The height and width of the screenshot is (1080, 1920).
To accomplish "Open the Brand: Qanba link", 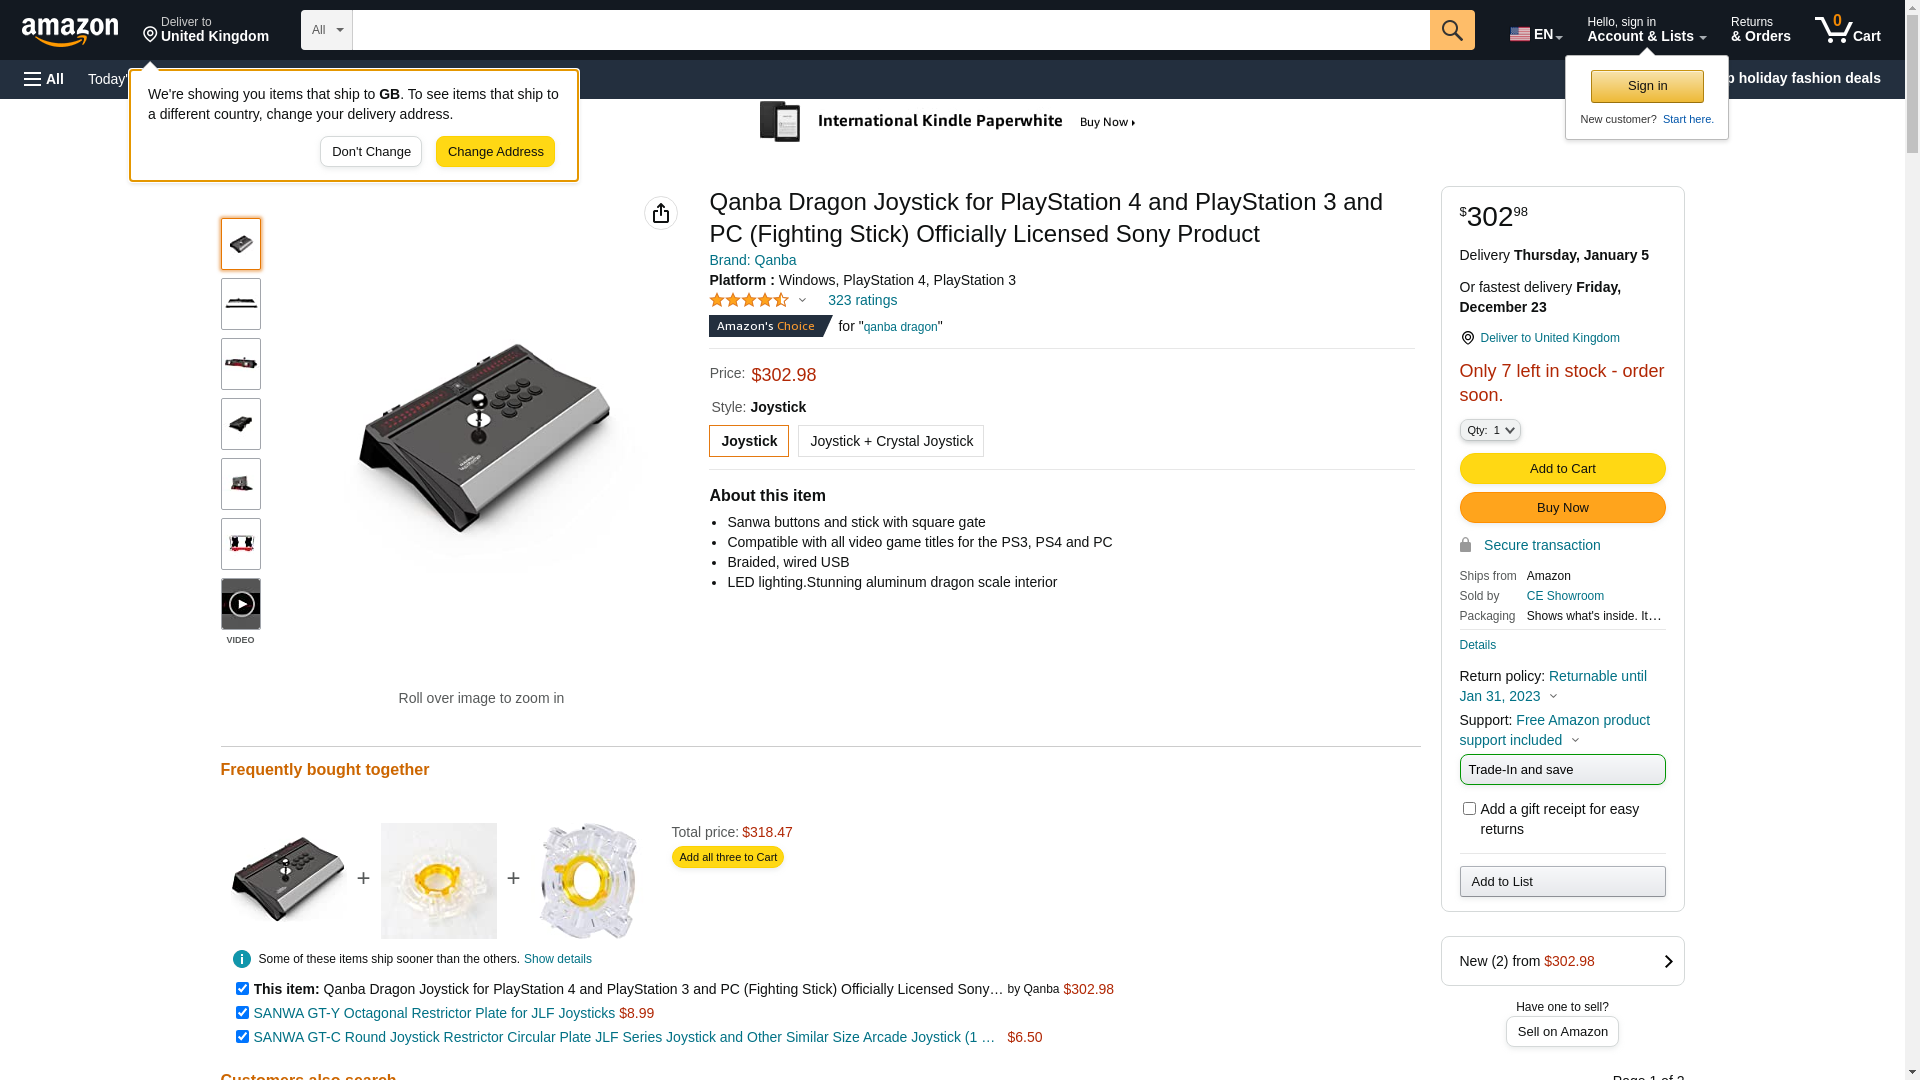I will click(753, 260).
